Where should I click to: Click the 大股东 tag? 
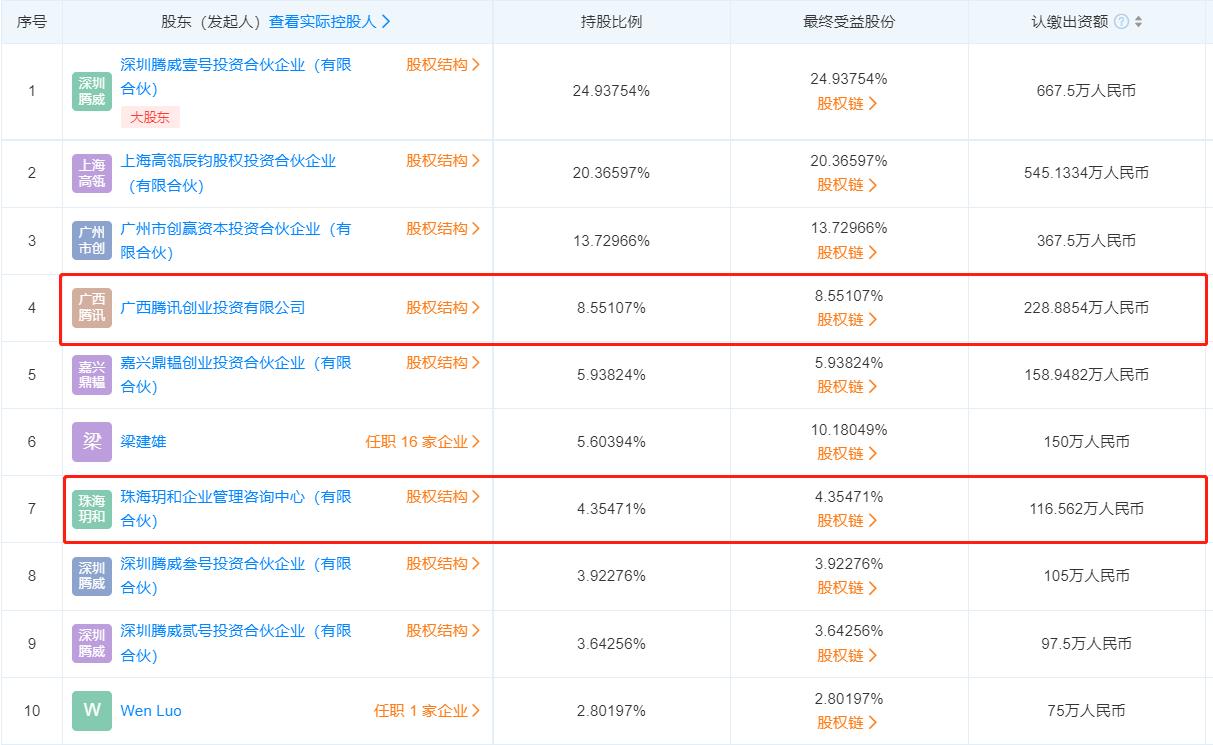coord(151,117)
